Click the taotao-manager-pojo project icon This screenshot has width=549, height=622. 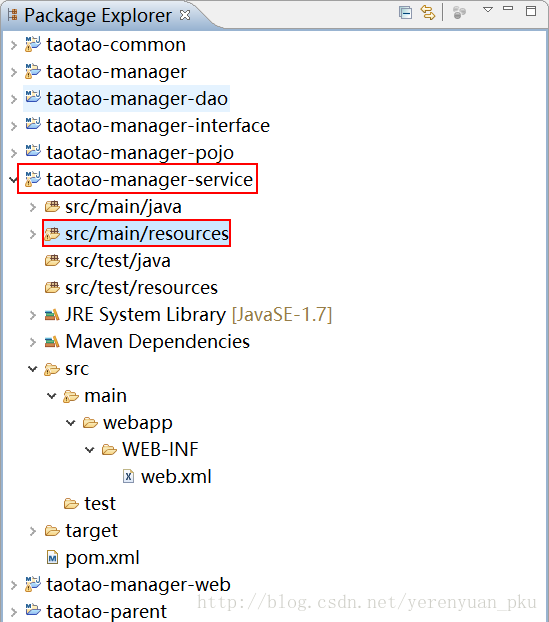coord(33,151)
